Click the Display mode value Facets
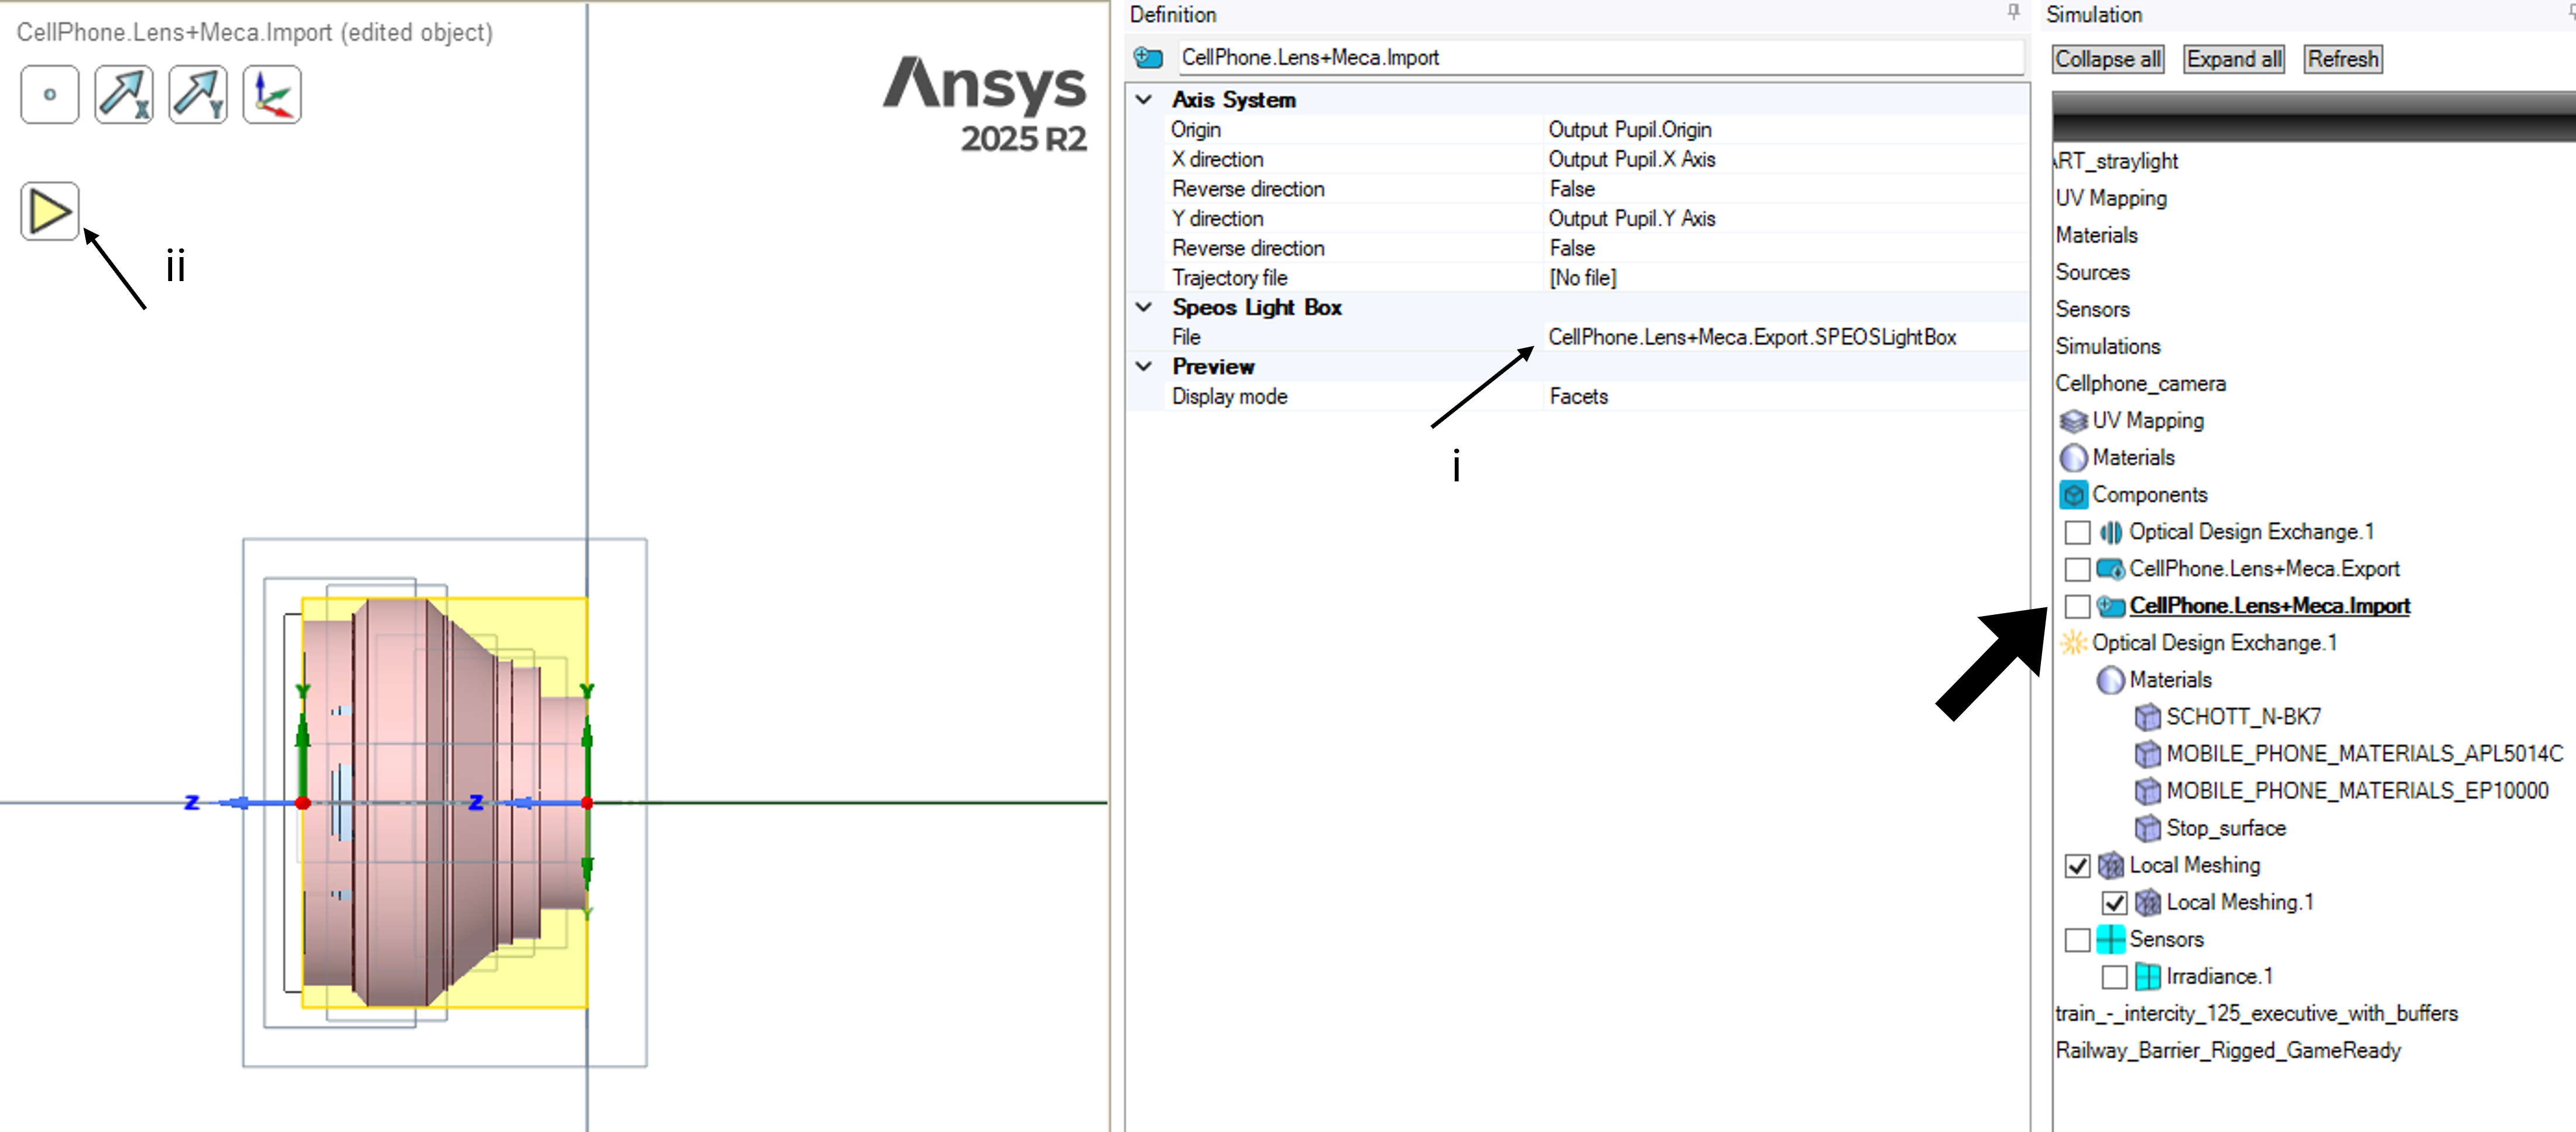The width and height of the screenshot is (2576, 1132). [1578, 397]
